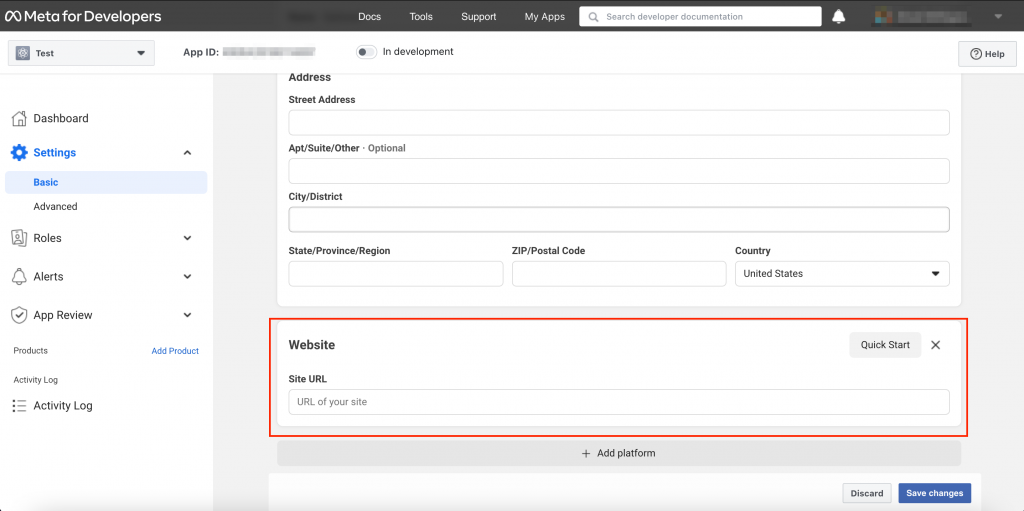
Task: Click the notifications bell icon
Action: (838, 17)
